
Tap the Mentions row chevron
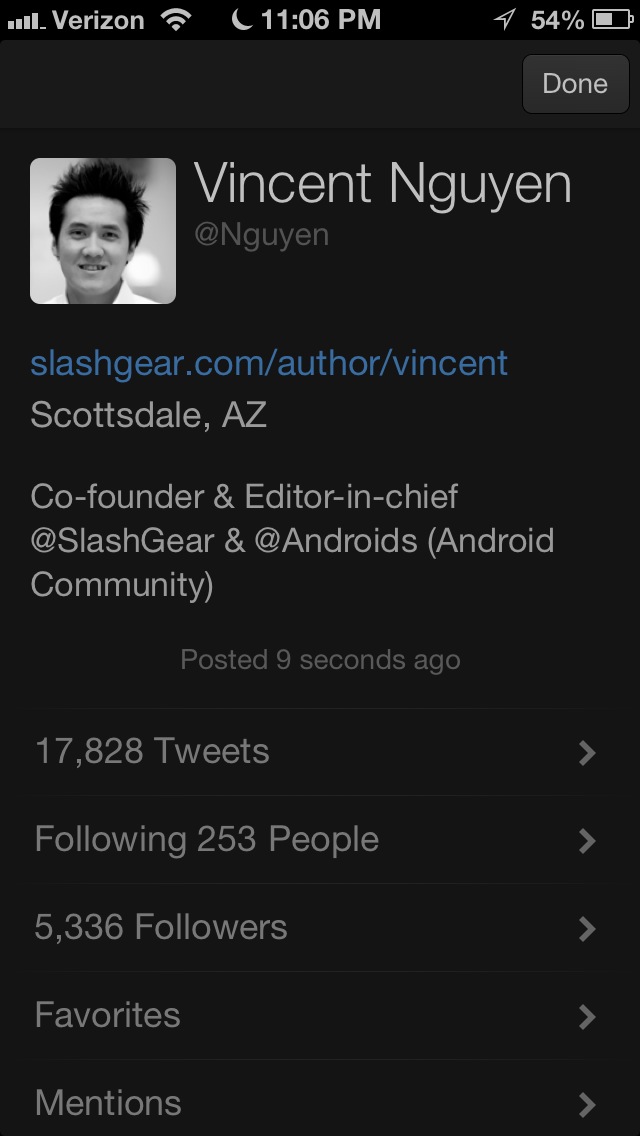(x=587, y=1104)
